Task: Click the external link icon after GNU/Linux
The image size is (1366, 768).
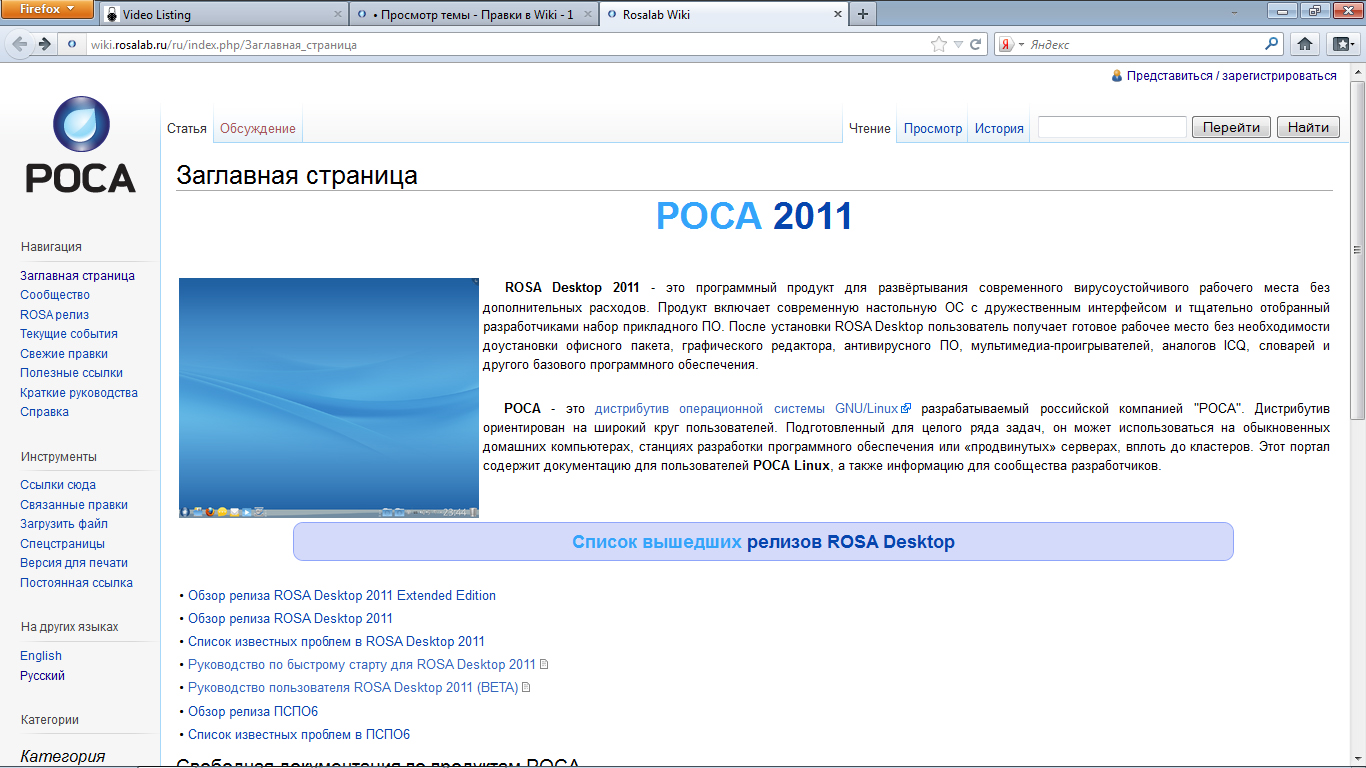Action: coord(906,408)
